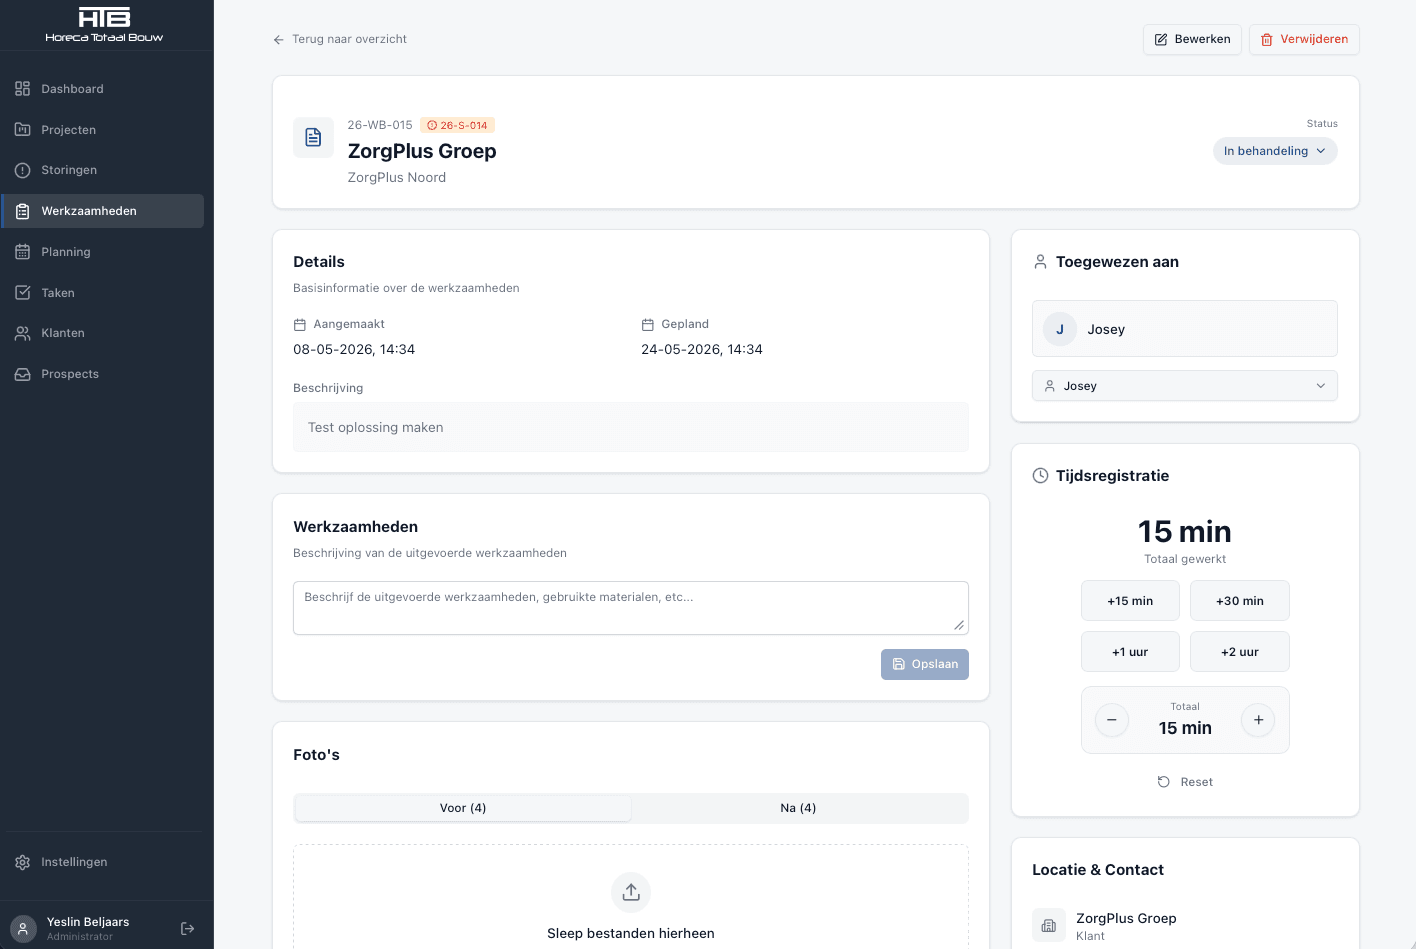Click the Josey assigned user card
This screenshot has height=949, width=1416.
pyautogui.click(x=1185, y=329)
